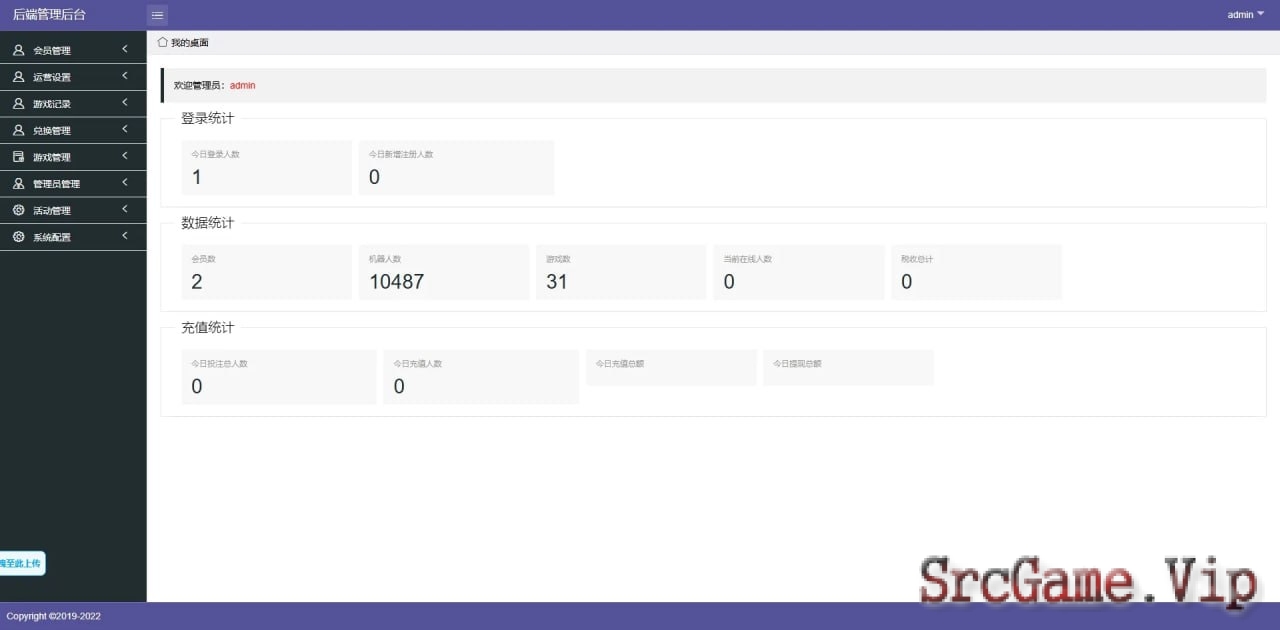Expand the 系统配置 chevron

click(x=125, y=236)
